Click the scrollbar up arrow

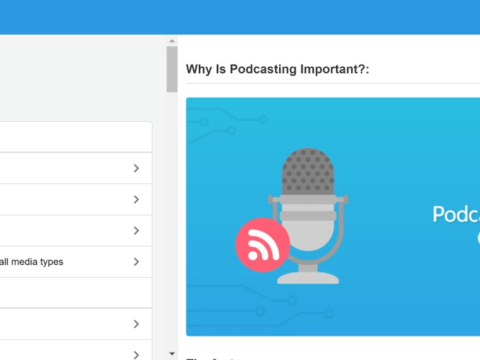coord(172,41)
